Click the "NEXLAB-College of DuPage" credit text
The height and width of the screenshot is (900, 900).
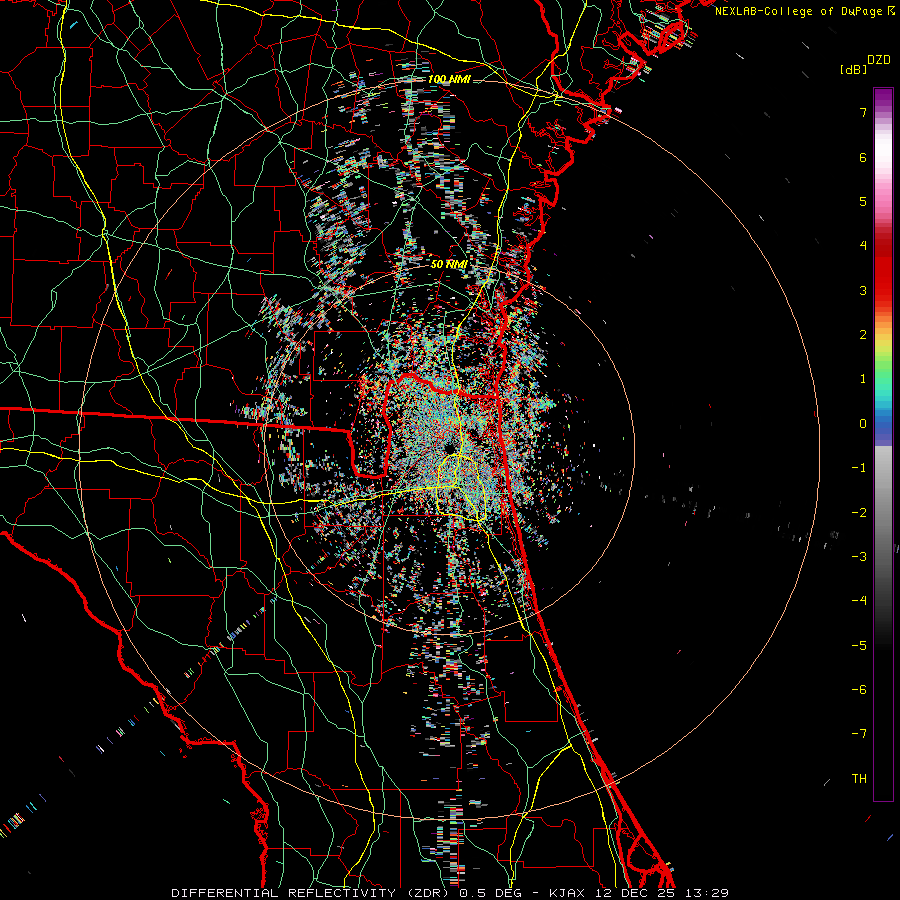click(798, 11)
